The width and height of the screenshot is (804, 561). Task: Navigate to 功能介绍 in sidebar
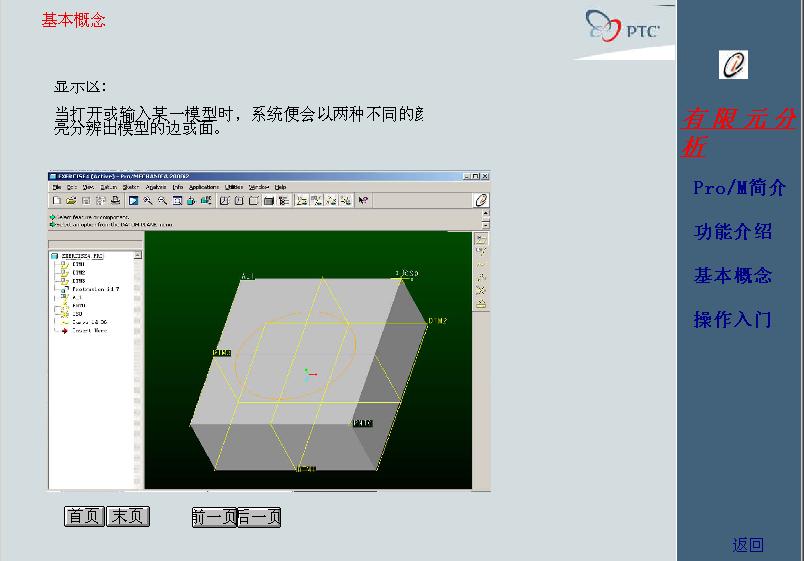[733, 232]
